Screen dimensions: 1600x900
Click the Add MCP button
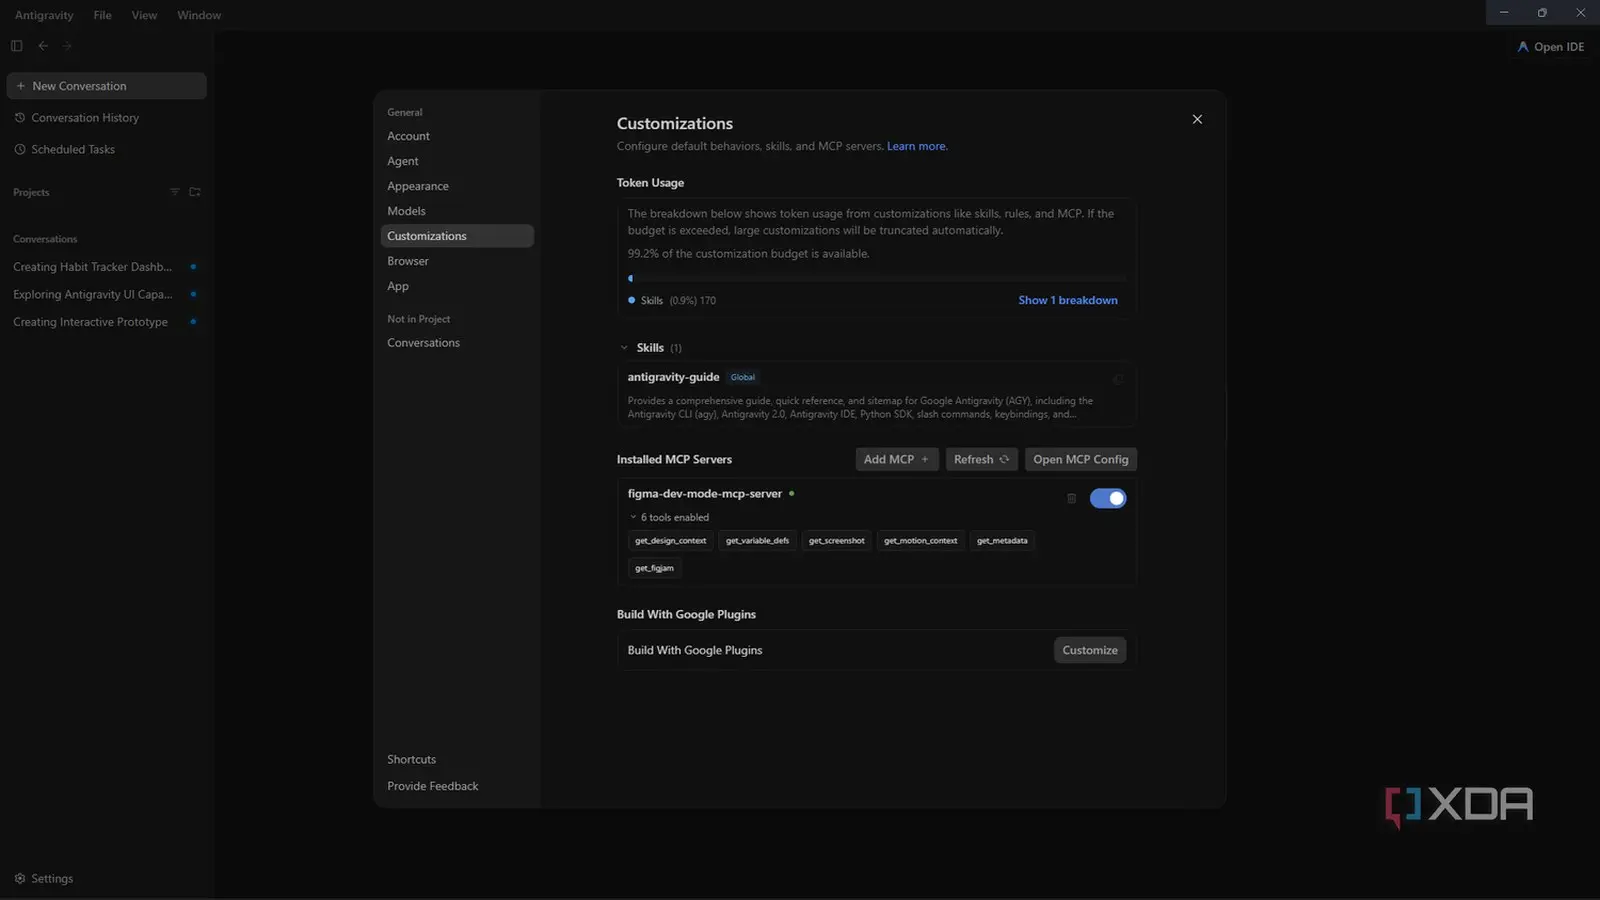897,460
